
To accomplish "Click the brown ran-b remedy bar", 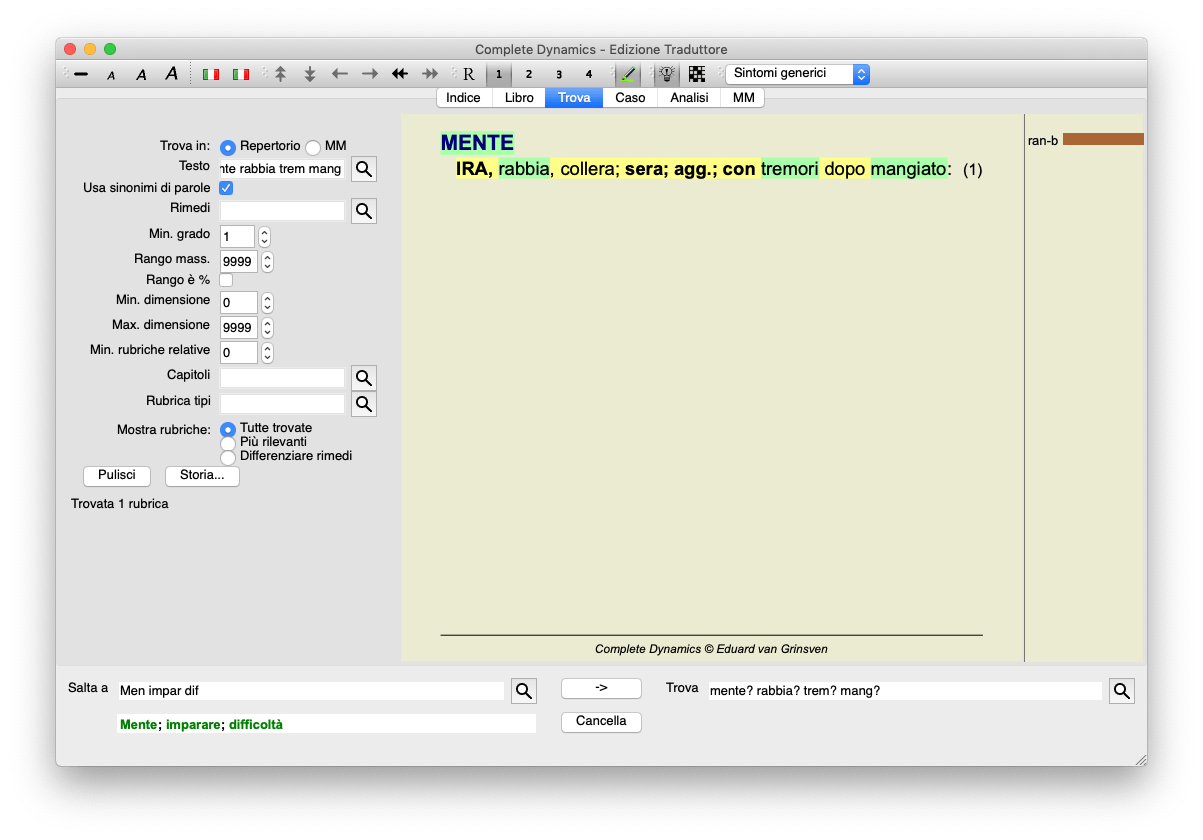I will click(x=1103, y=140).
